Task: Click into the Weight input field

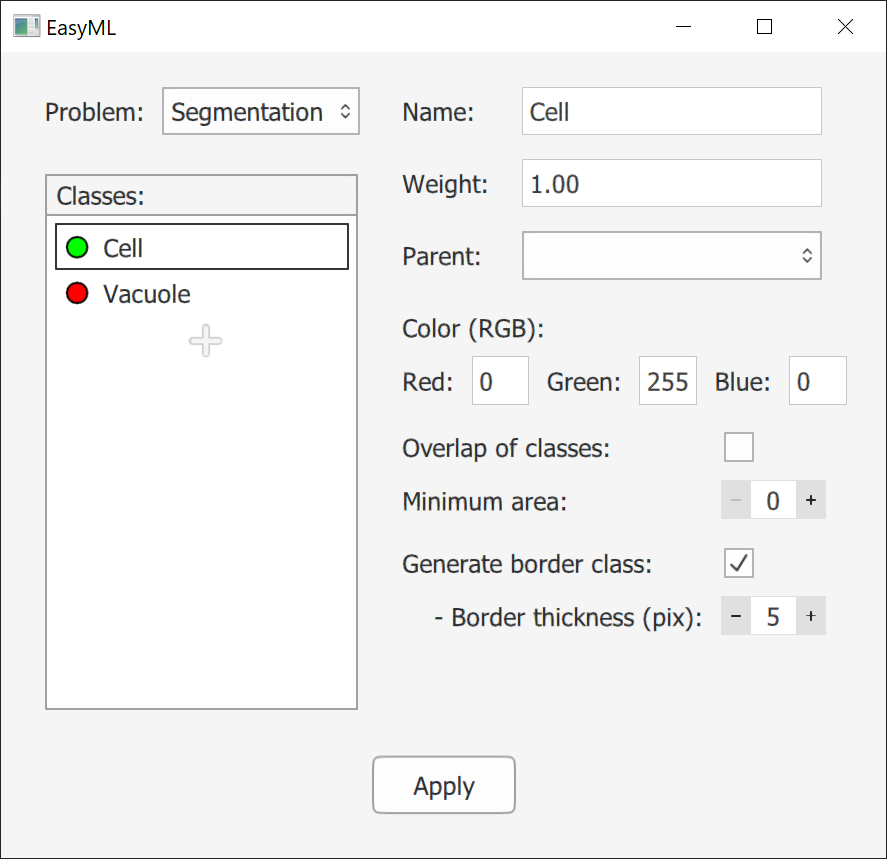Action: pyautogui.click(x=671, y=184)
